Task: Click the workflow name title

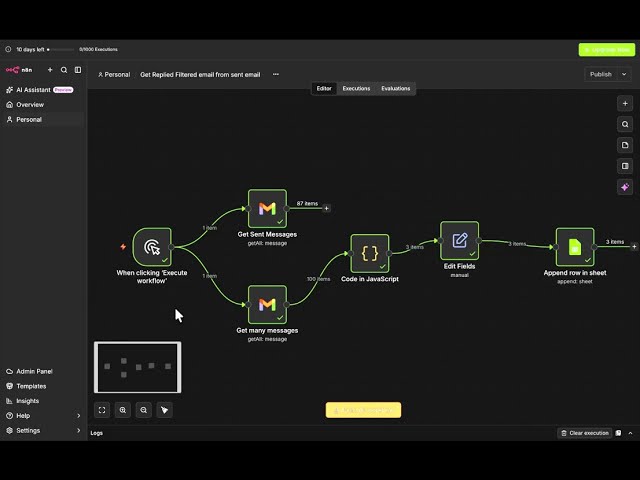Action: [200, 75]
